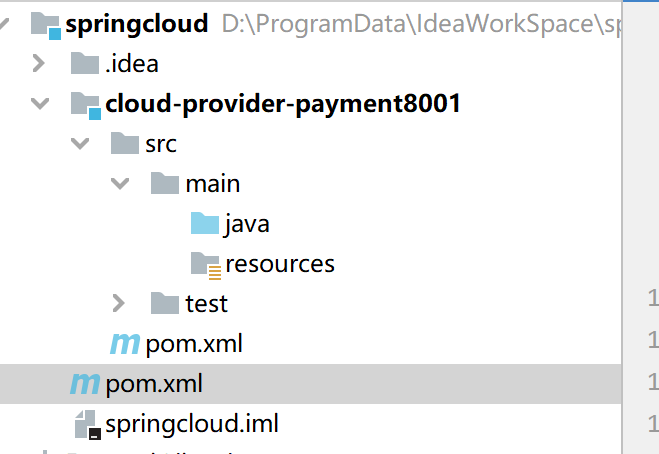
Task: Click the src folder icon
Action: point(125,143)
